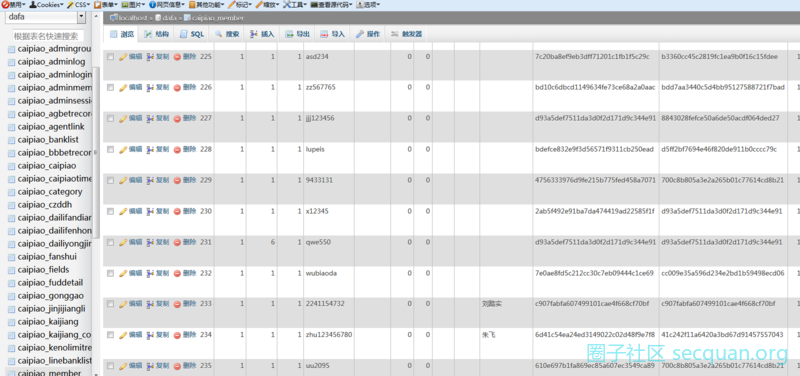Click the table icon beside caipiao_category
This screenshot has height=376, width=800.
pos(11,192)
